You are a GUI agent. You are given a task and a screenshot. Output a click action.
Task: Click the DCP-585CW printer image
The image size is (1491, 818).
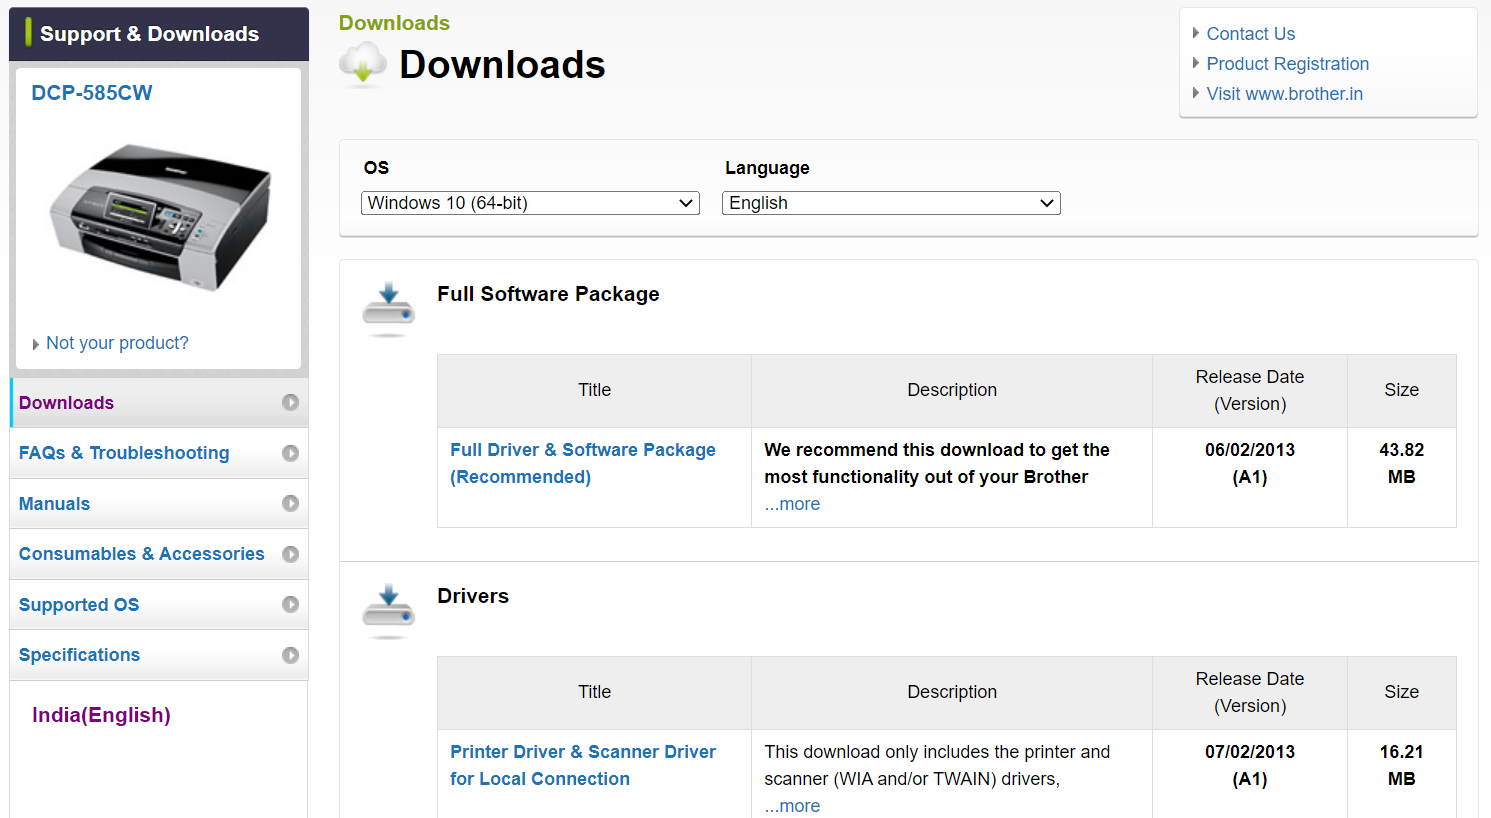click(160, 217)
